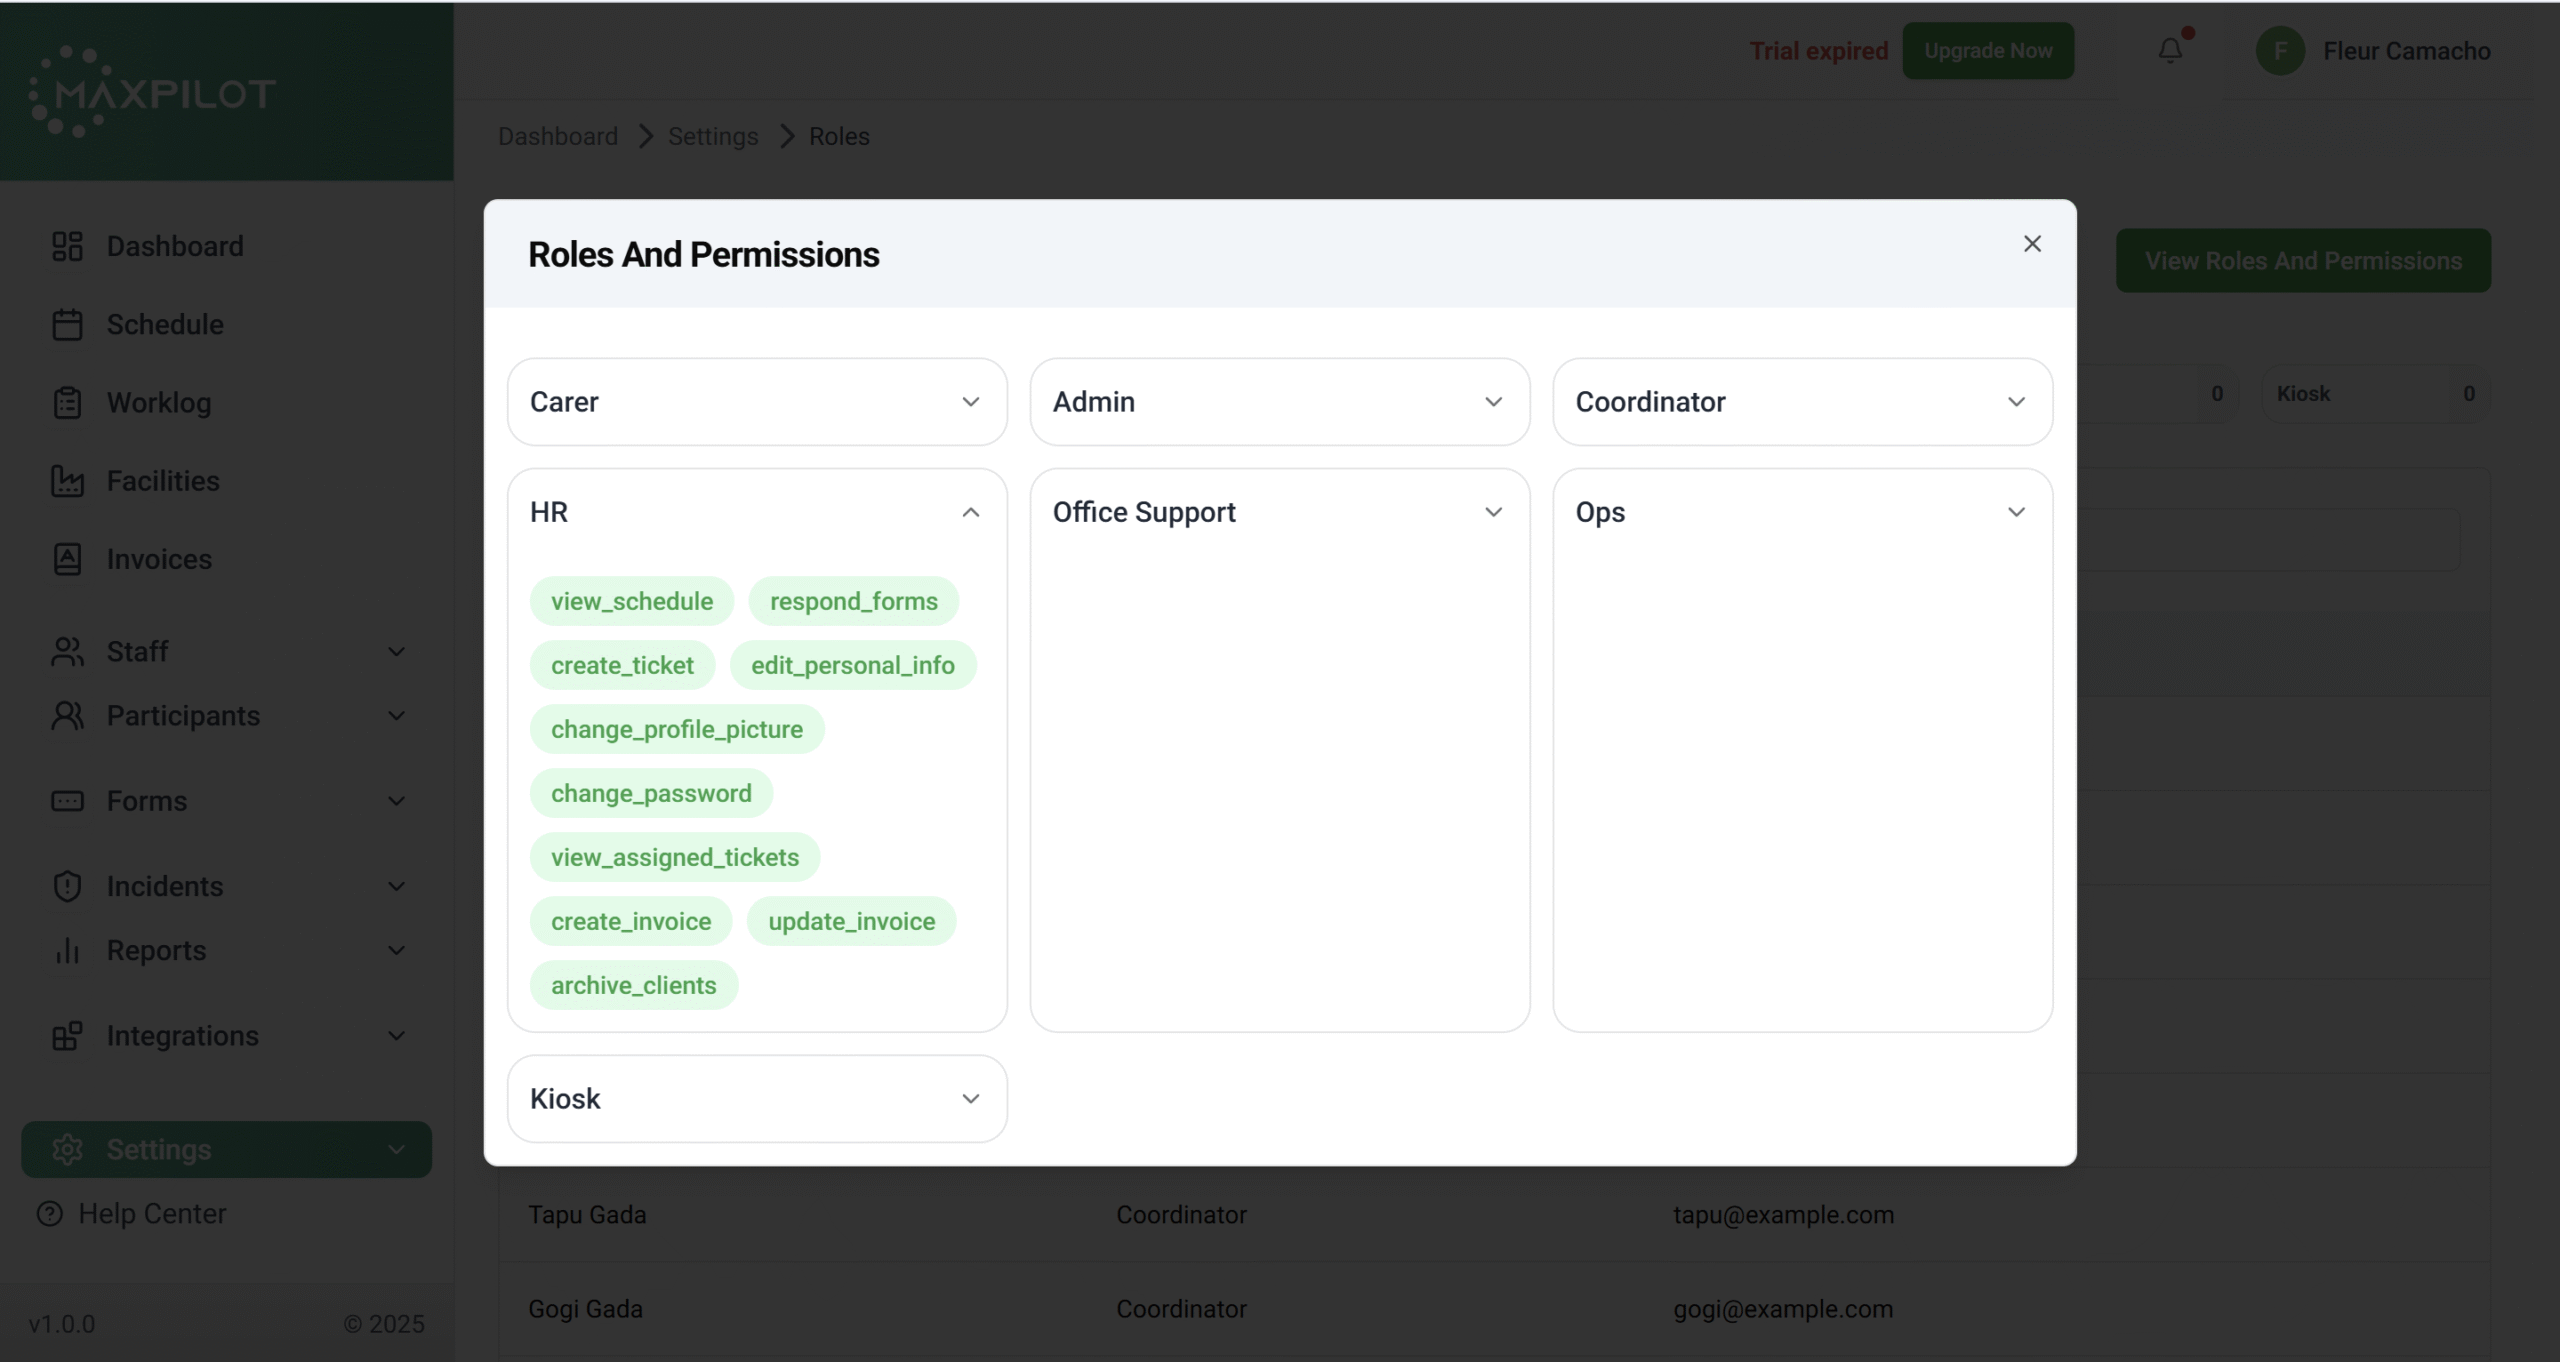Click the archive_clients permission tag

633,985
